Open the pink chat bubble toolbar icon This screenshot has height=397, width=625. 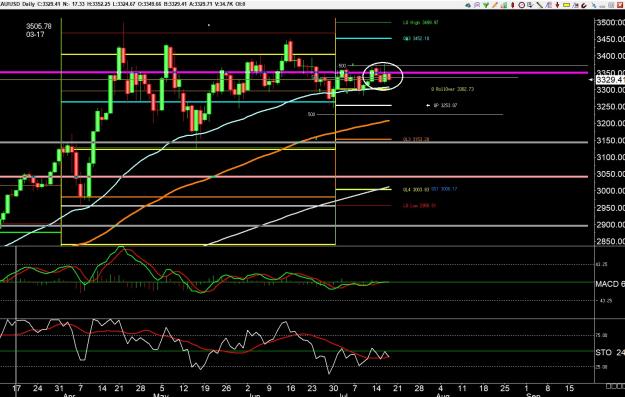coord(477,5)
